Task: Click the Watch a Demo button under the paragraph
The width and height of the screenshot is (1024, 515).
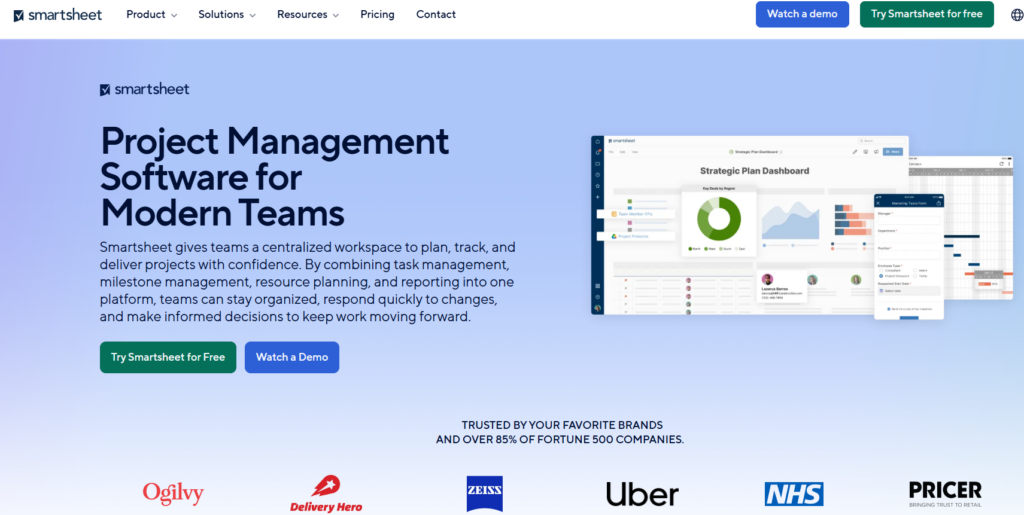Action: [x=292, y=357]
